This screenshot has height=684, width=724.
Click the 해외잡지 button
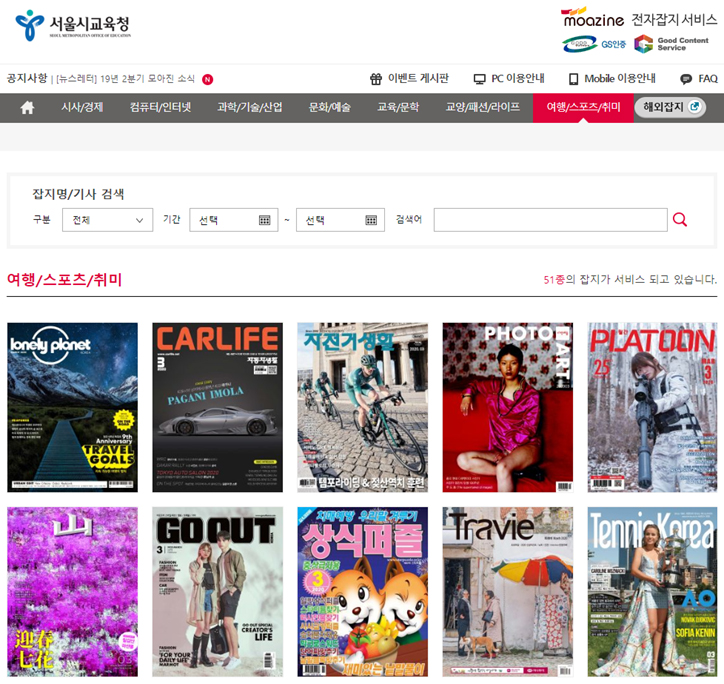tap(670, 107)
